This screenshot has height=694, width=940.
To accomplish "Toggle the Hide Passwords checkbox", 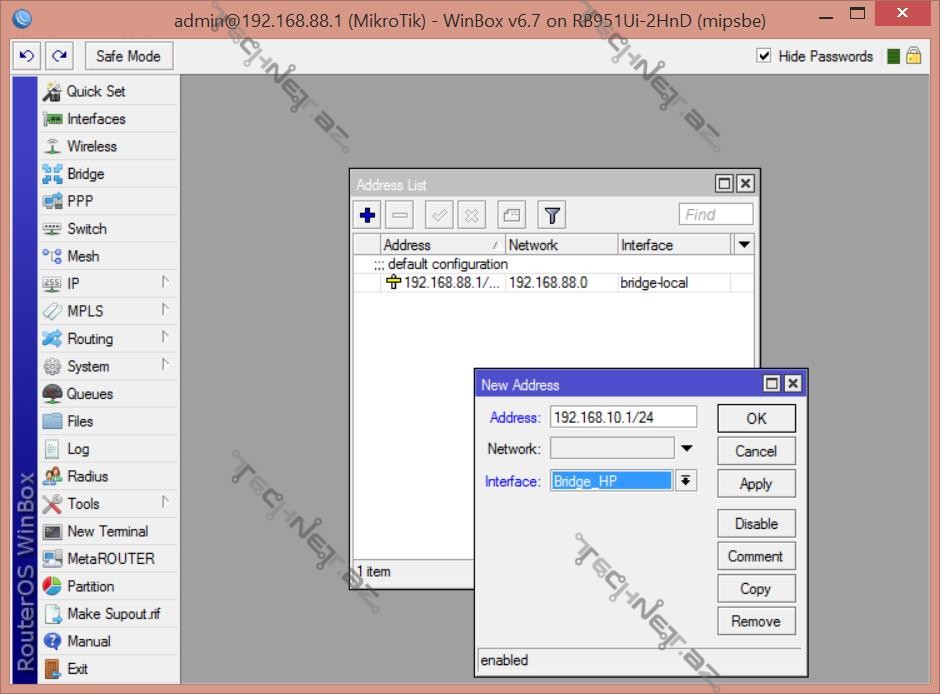I will [x=764, y=56].
